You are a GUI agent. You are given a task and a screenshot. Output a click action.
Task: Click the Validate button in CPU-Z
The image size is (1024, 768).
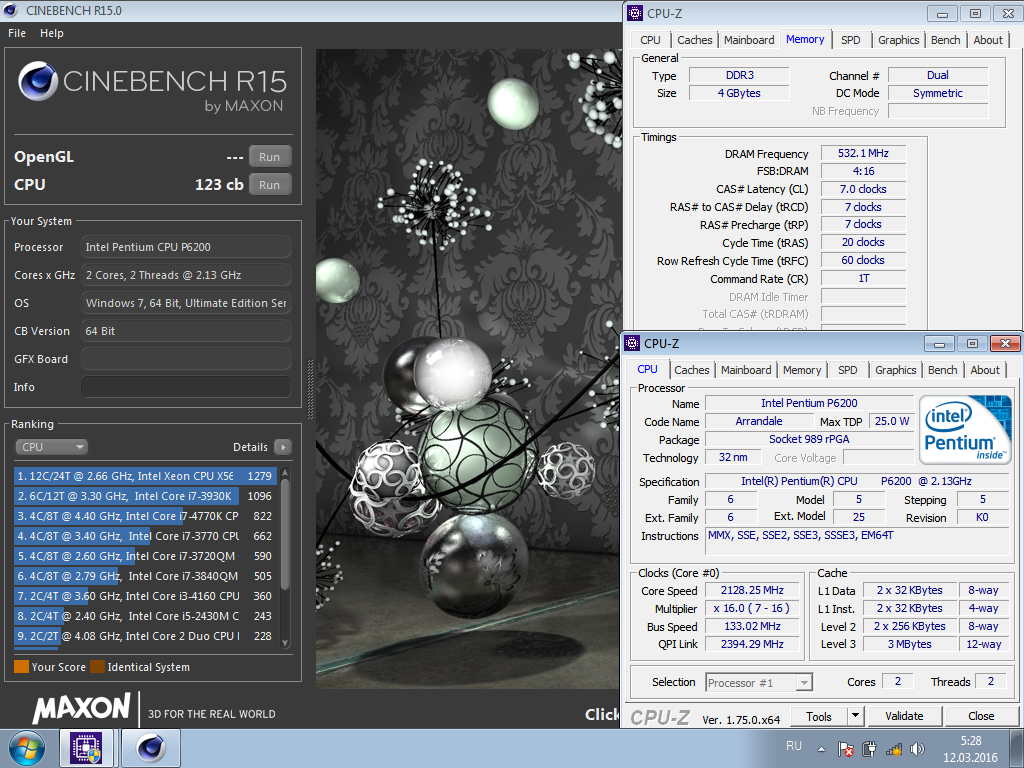[x=904, y=716]
